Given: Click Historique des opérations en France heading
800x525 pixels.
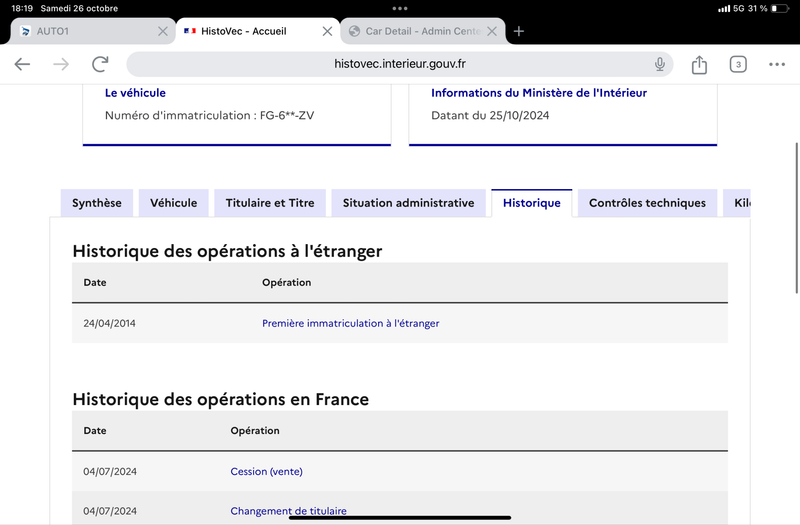Looking at the screenshot, I should pos(220,399).
